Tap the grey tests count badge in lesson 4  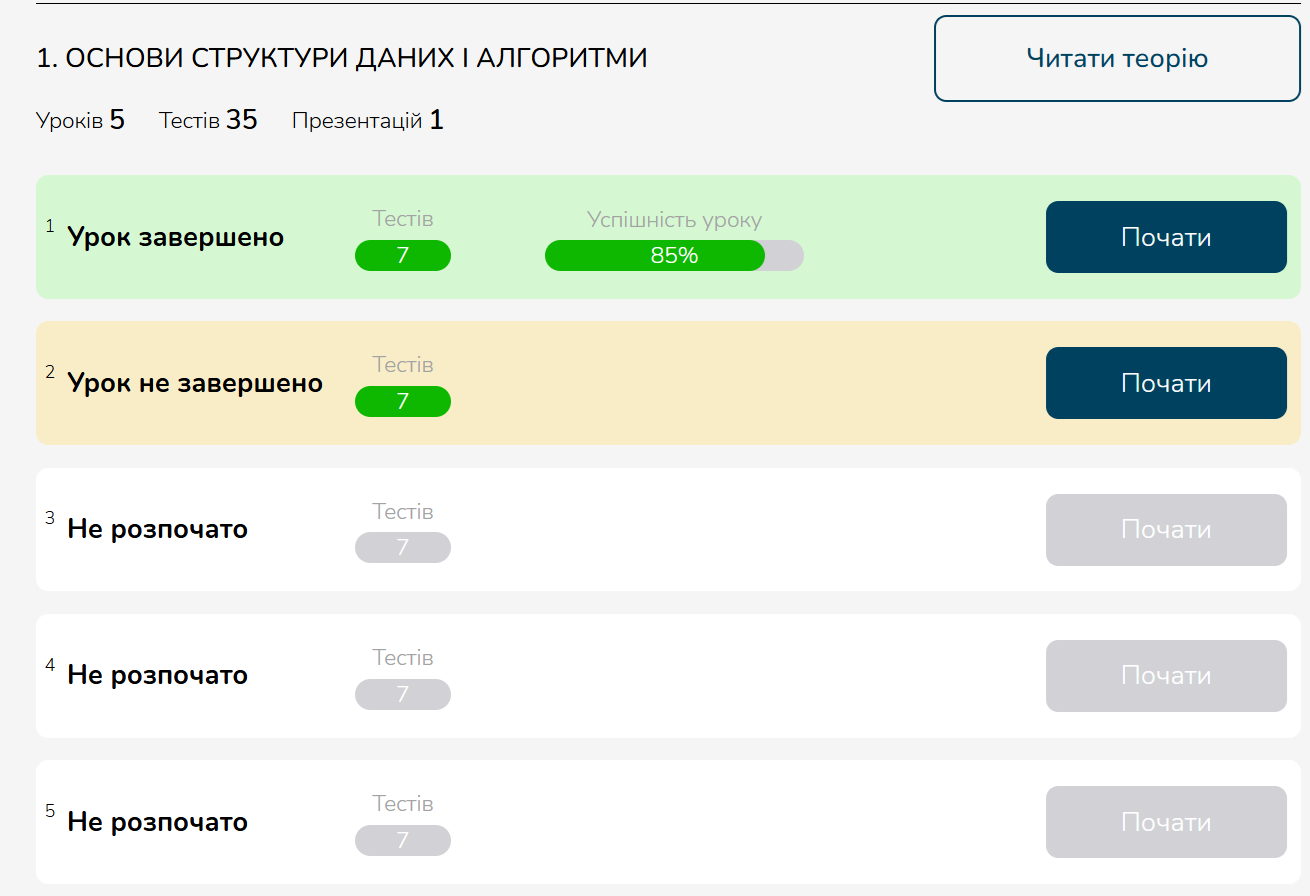click(403, 695)
